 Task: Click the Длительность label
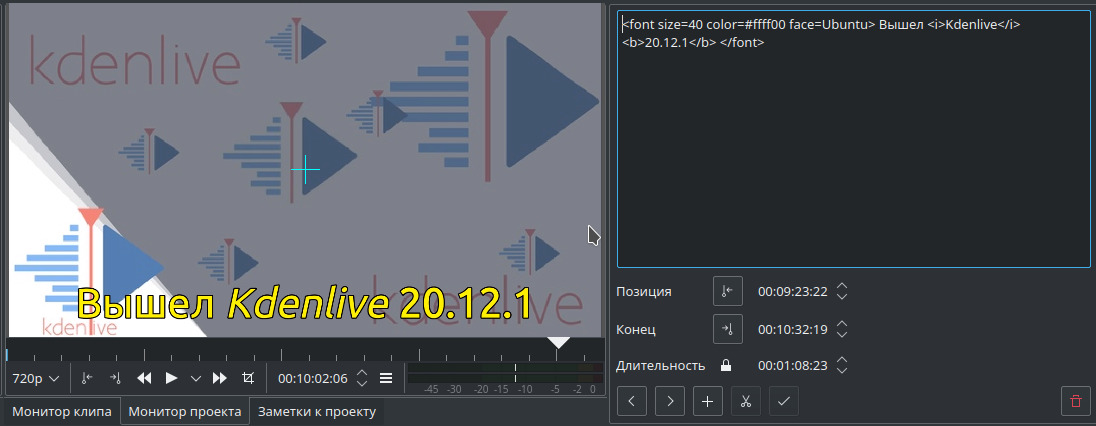pos(661,366)
